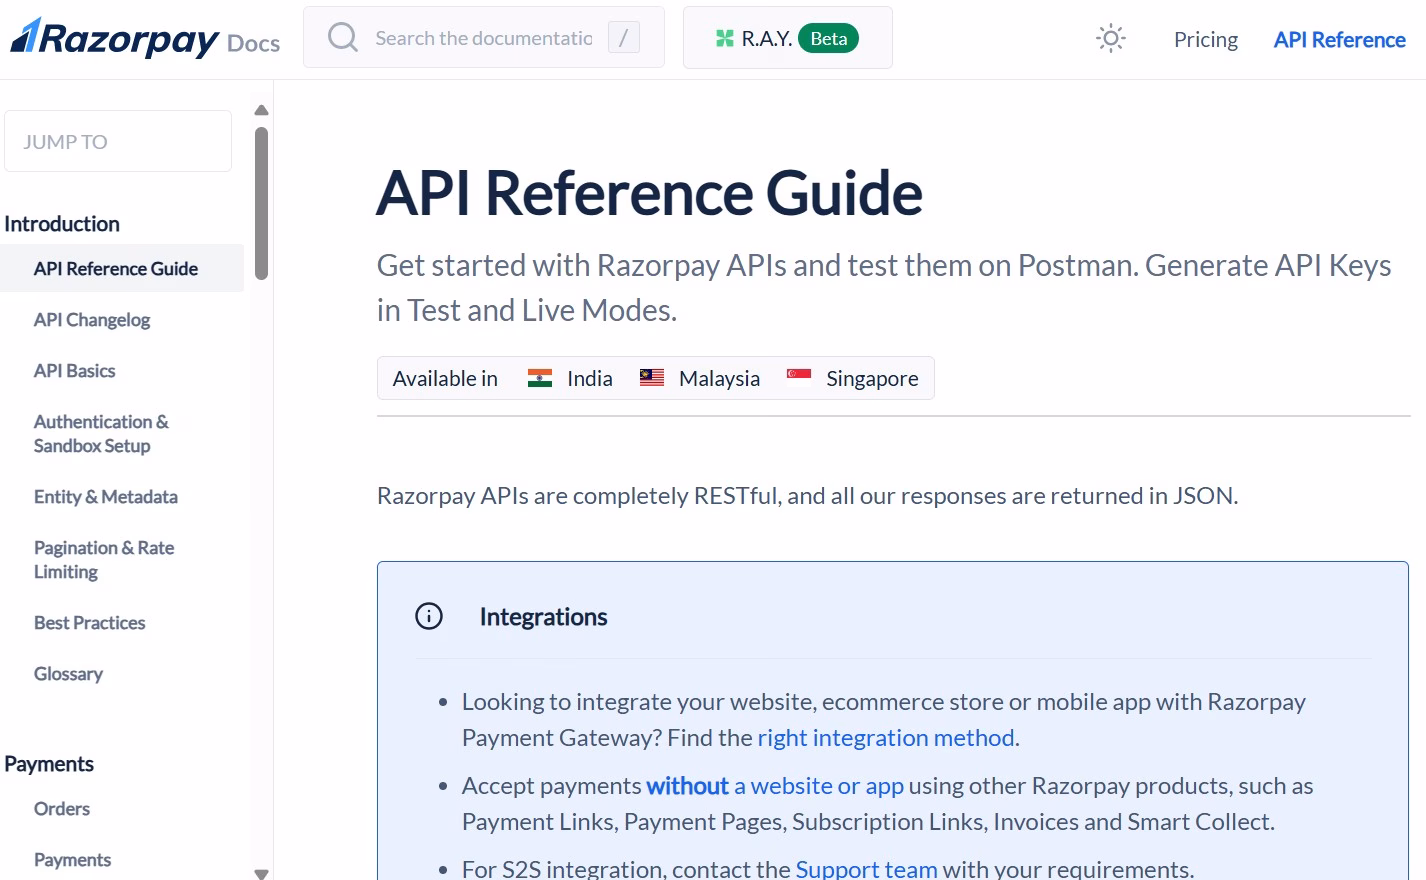This screenshot has width=1426, height=880.
Task: Click the sidebar scroll-down arrow
Action: tap(261, 872)
